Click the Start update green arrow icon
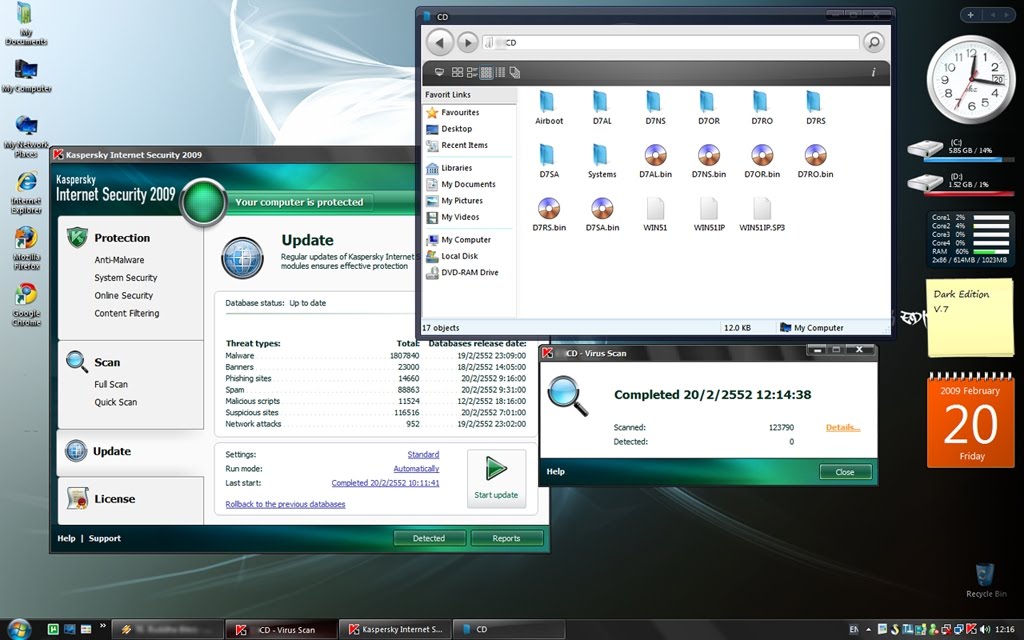 [496, 470]
